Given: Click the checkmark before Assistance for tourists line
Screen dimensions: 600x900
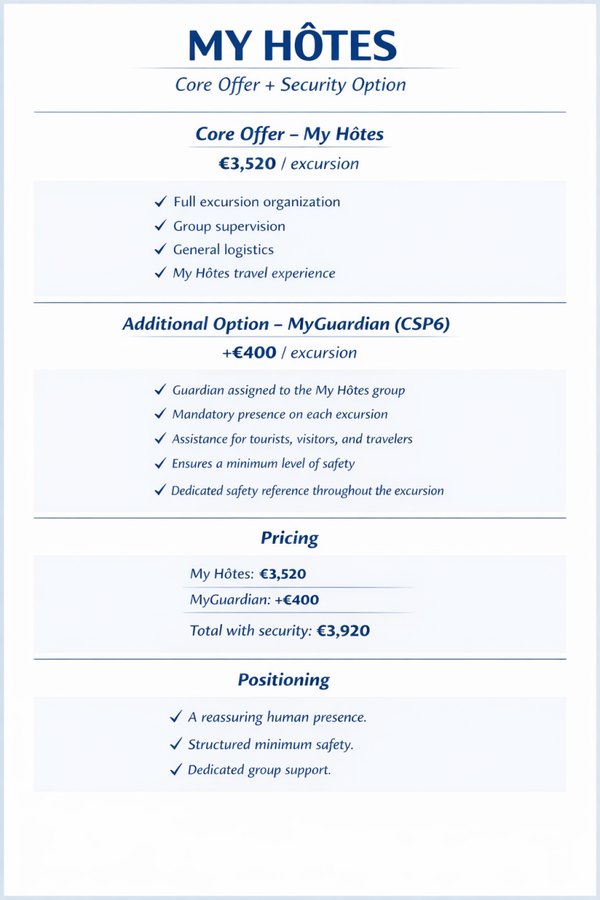Looking at the screenshot, I should pyautogui.click(x=161, y=439).
